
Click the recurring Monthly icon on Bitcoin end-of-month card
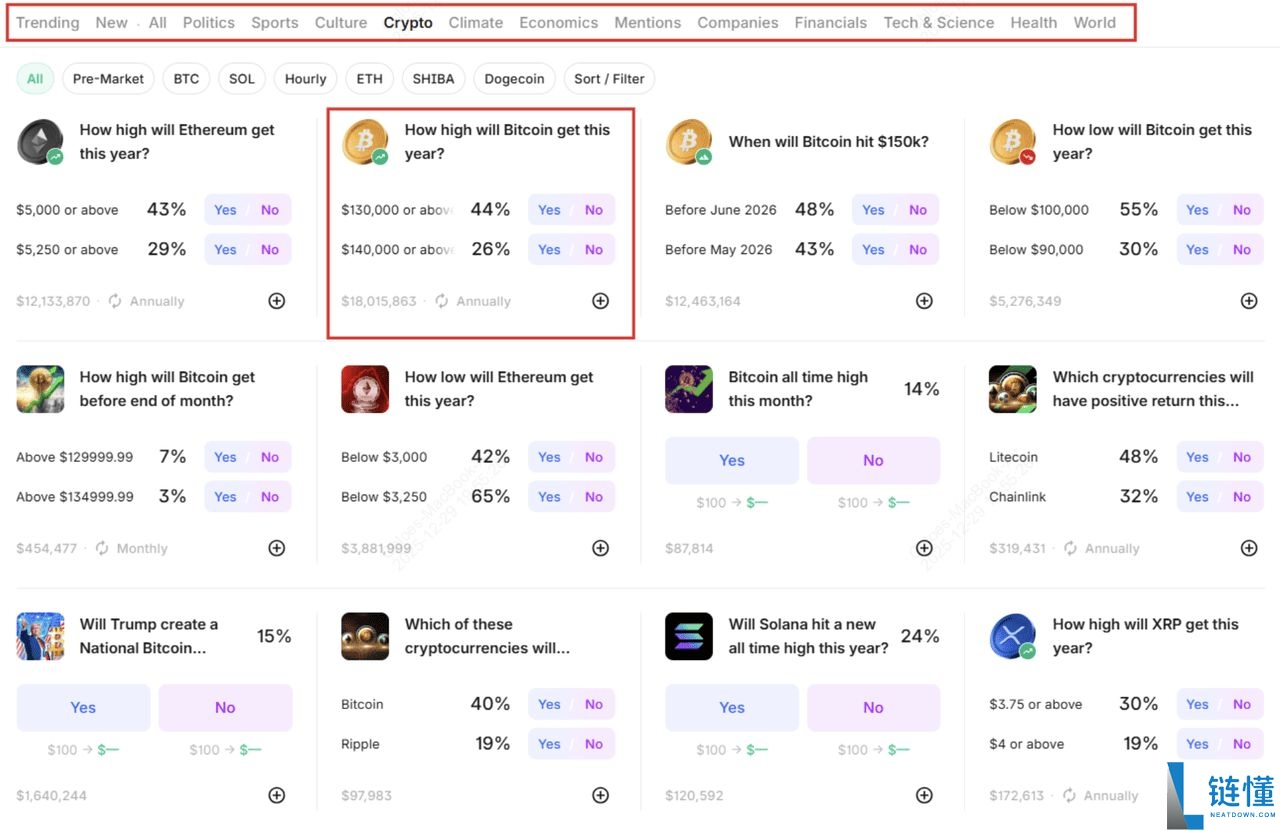(x=101, y=548)
